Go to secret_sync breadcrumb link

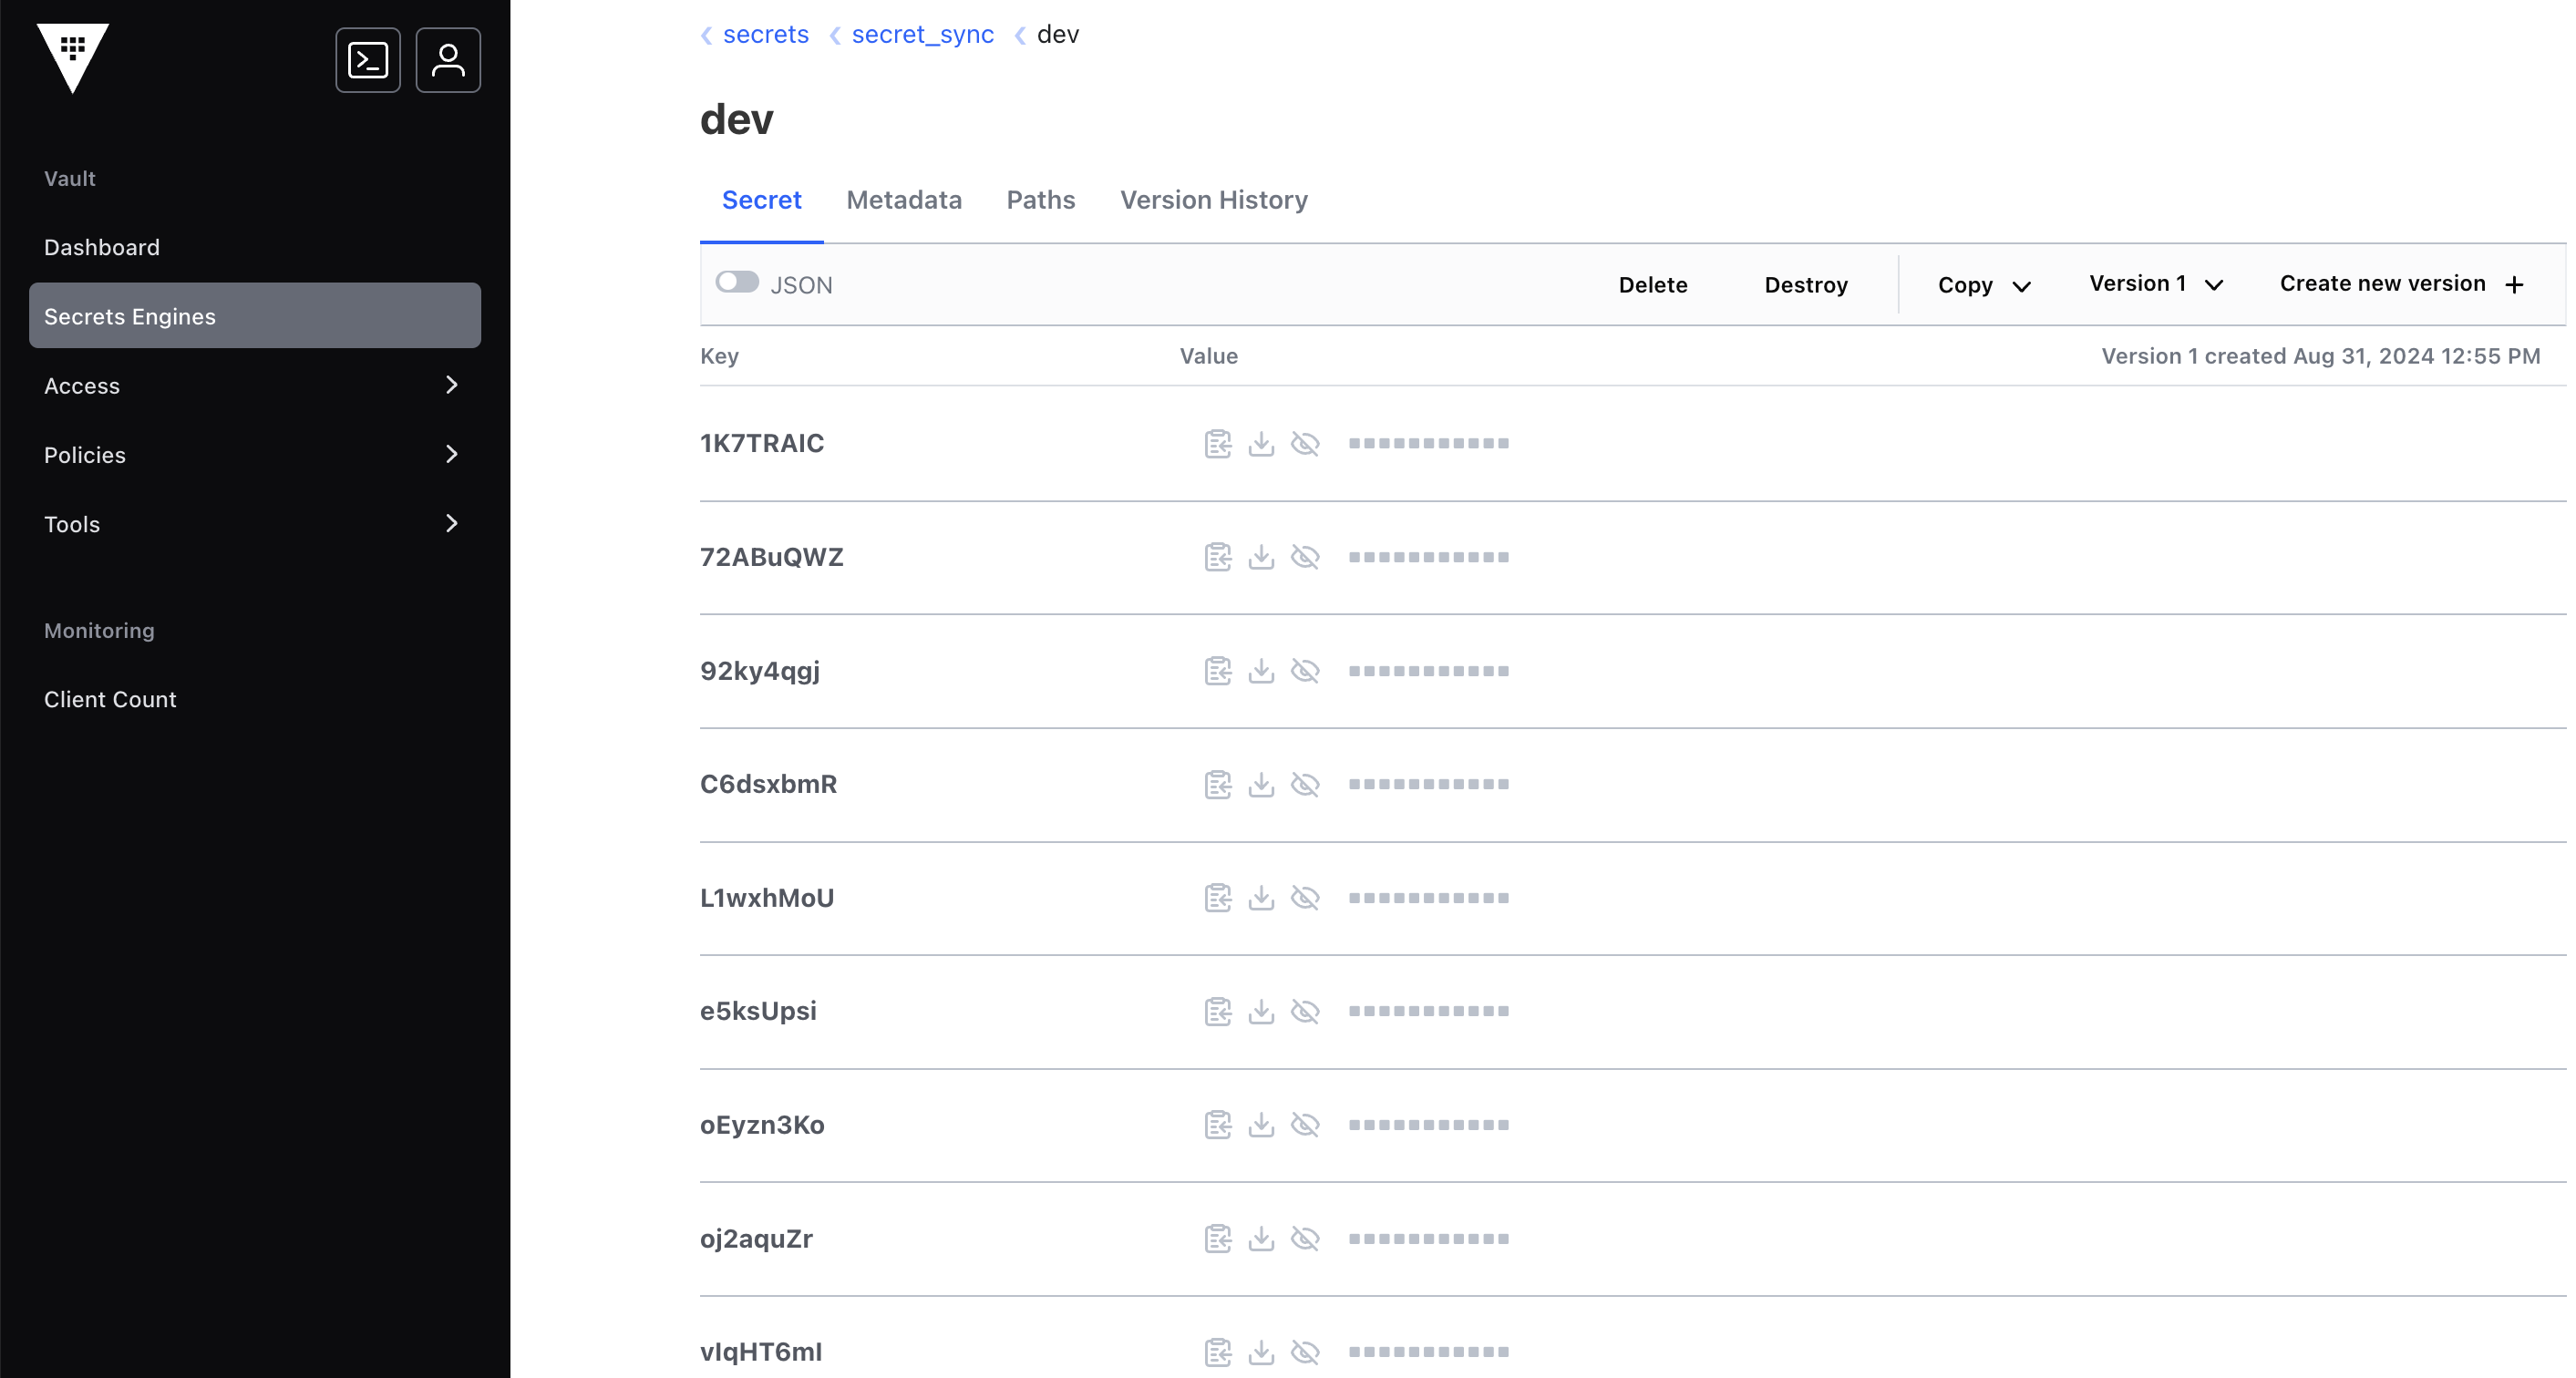(922, 35)
